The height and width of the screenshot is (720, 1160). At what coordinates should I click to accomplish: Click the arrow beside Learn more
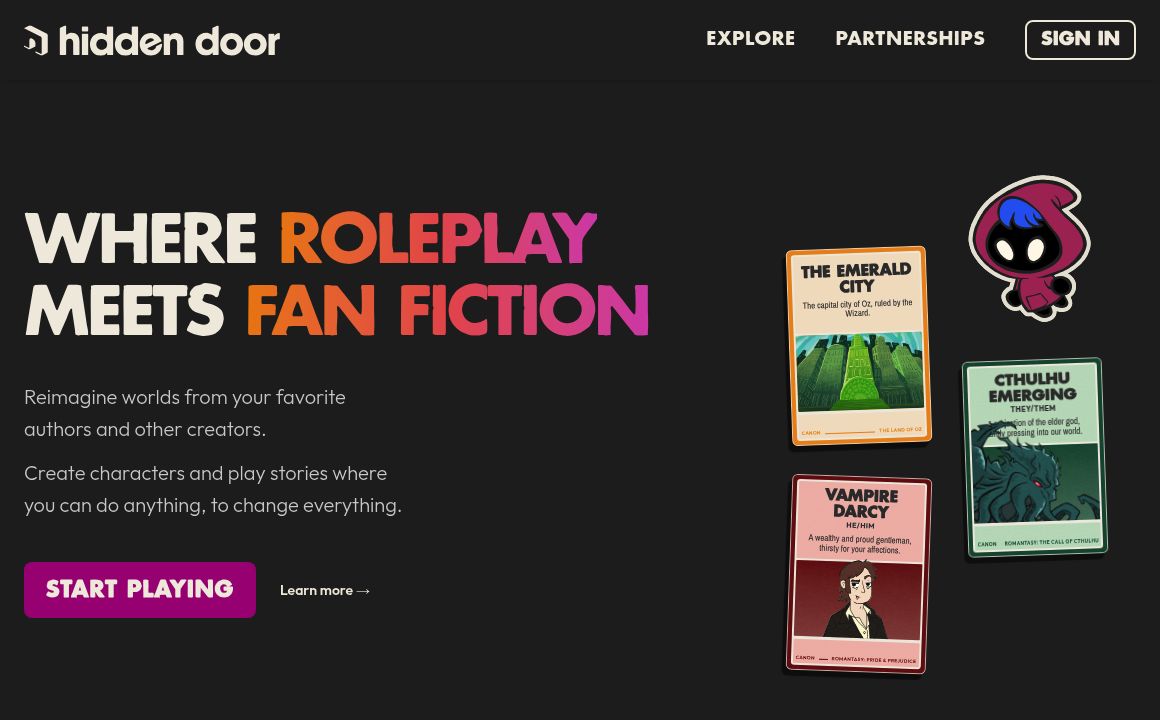pos(363,591)
